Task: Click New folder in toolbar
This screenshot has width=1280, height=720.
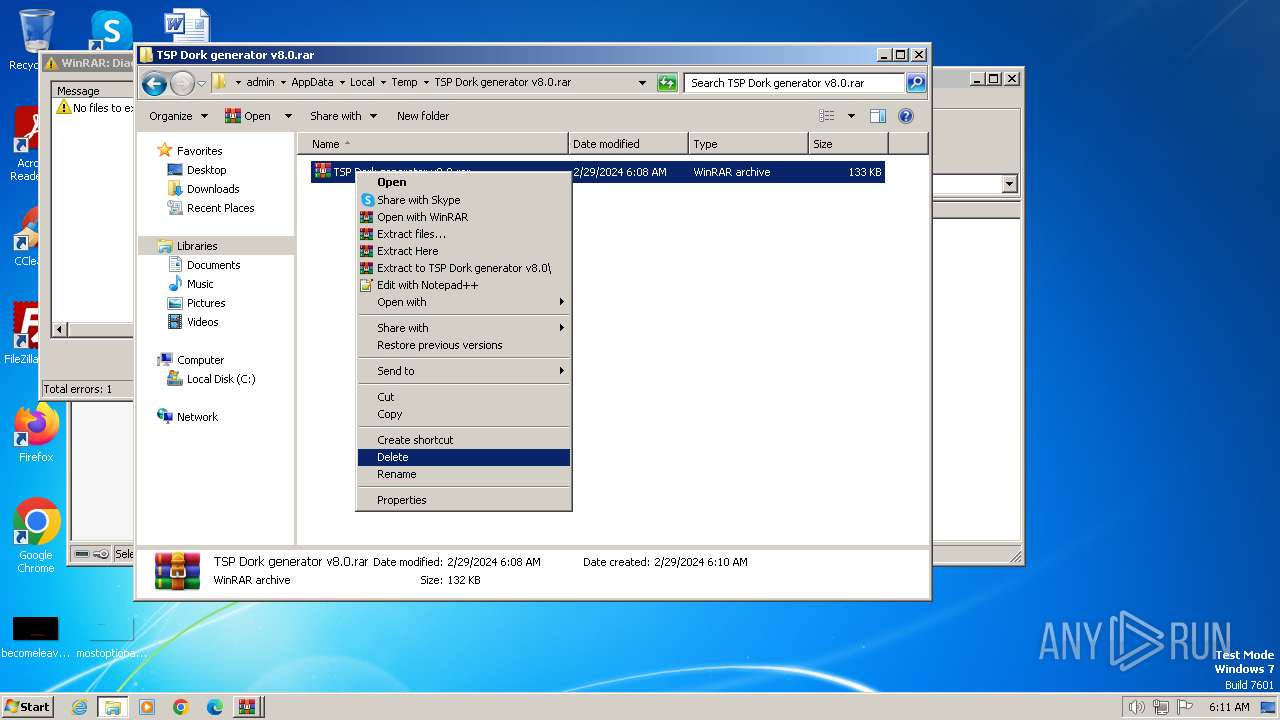Action: [423, 116]
